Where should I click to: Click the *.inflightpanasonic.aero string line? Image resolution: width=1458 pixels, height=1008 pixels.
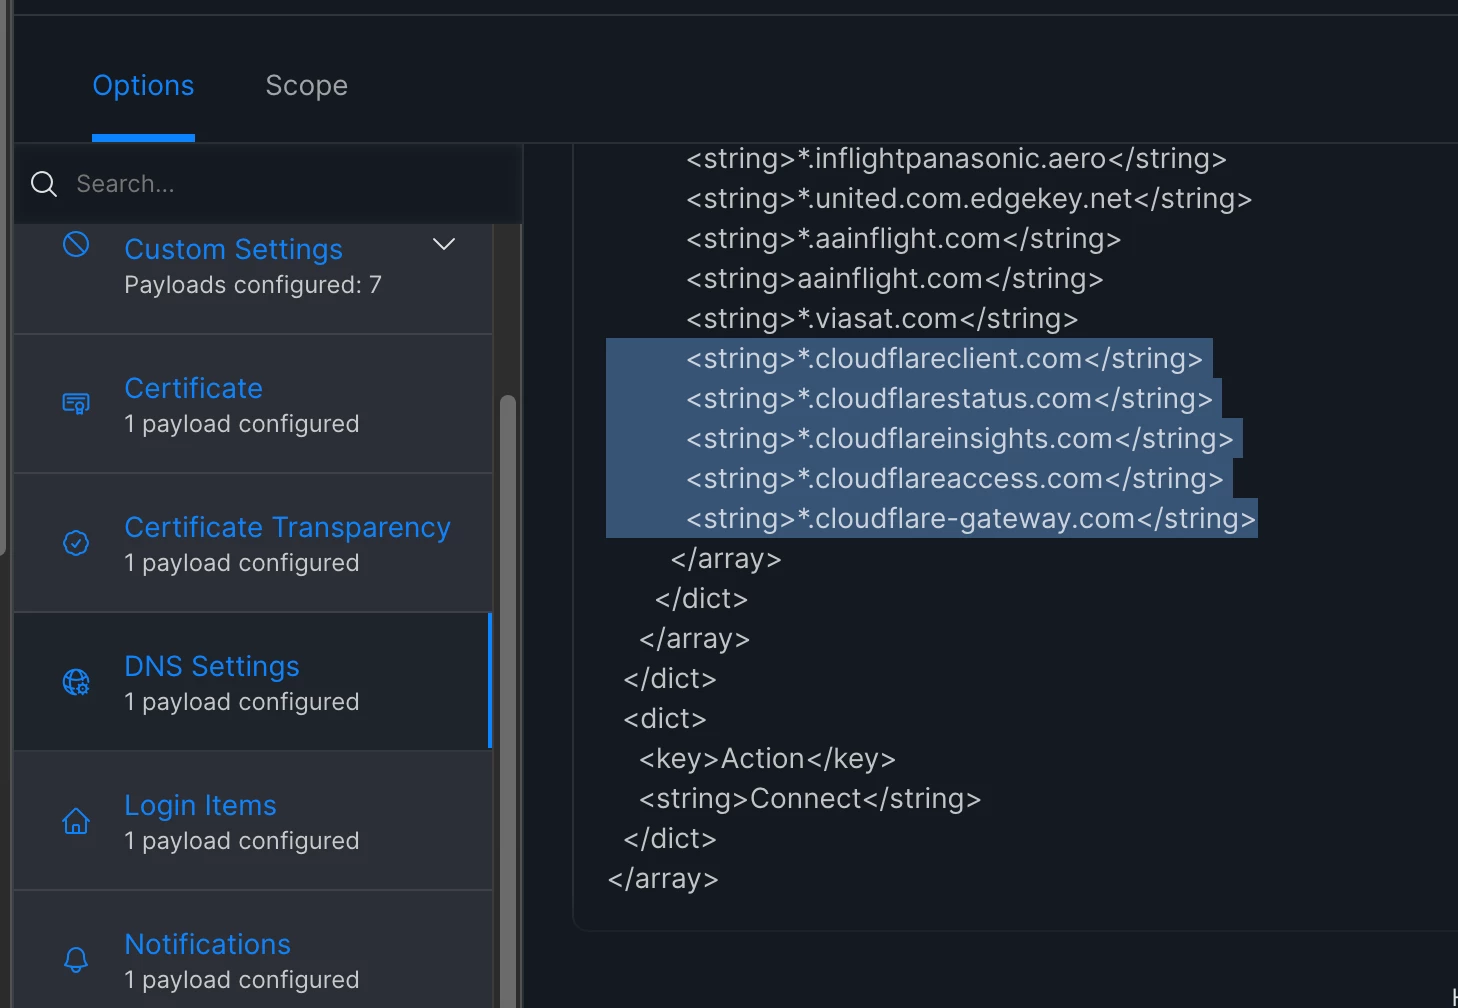956,159
